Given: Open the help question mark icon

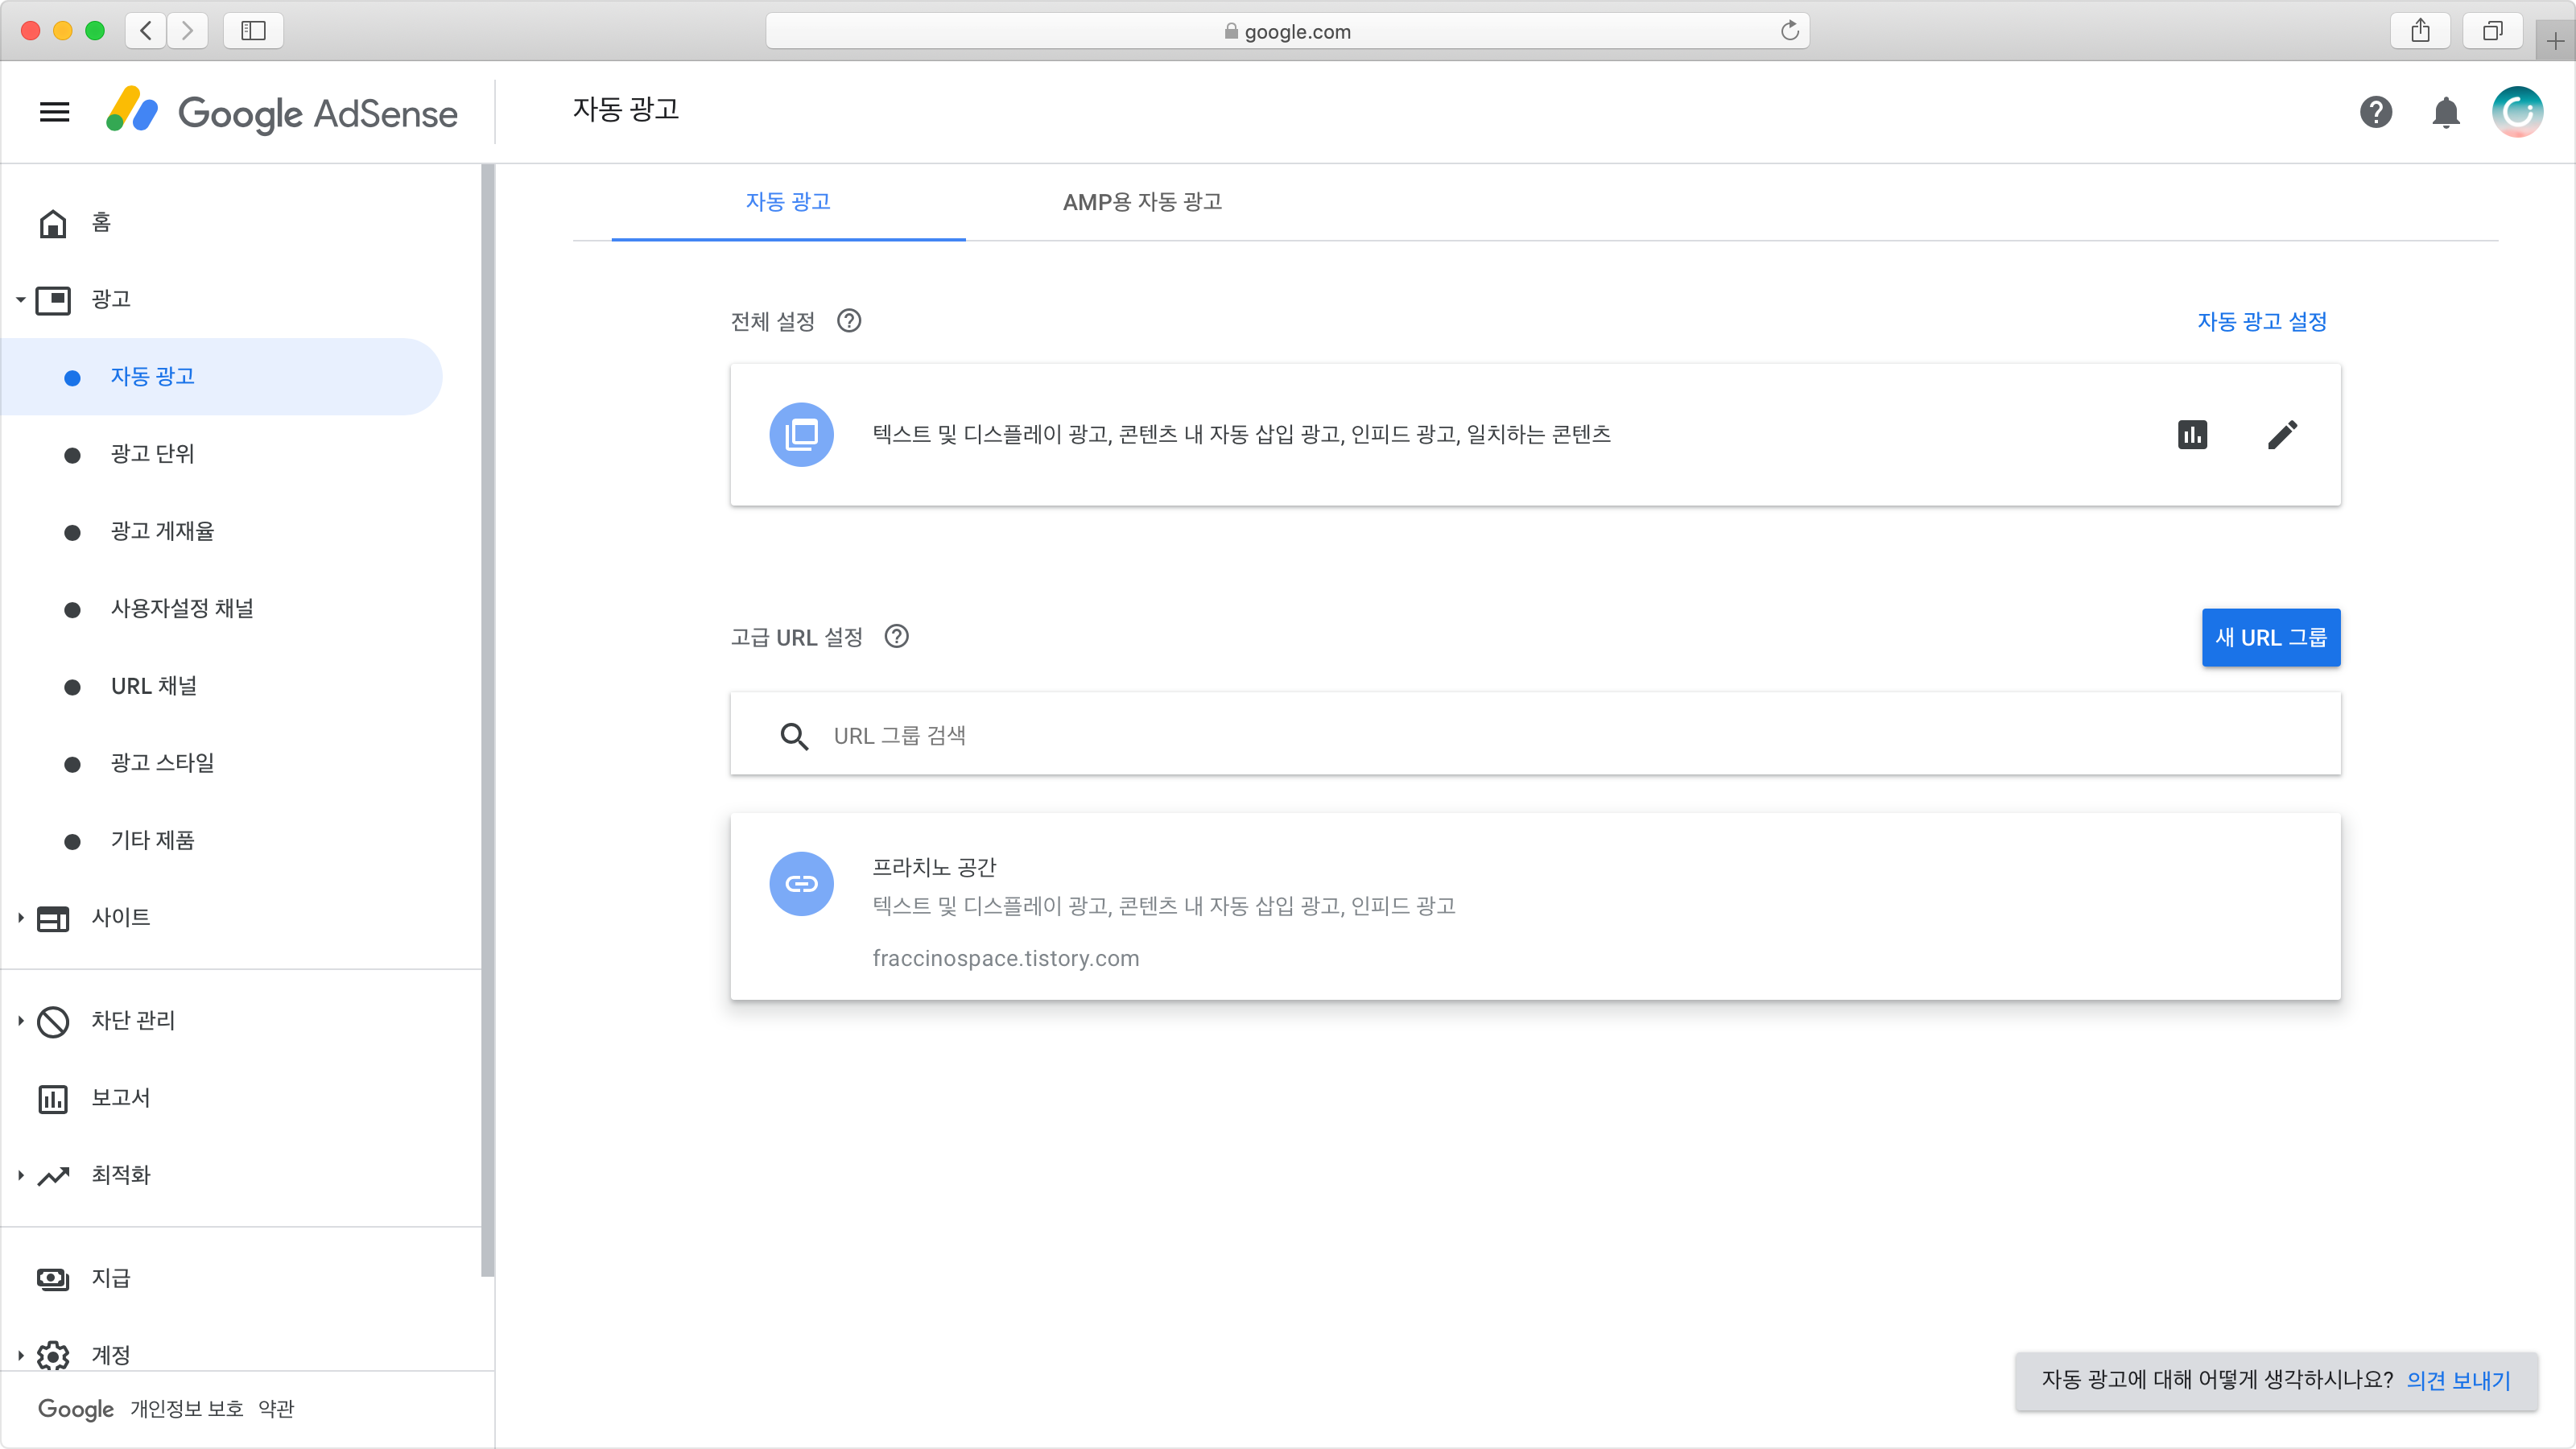Looking at the screenshot, I should tap(2376, 112).
